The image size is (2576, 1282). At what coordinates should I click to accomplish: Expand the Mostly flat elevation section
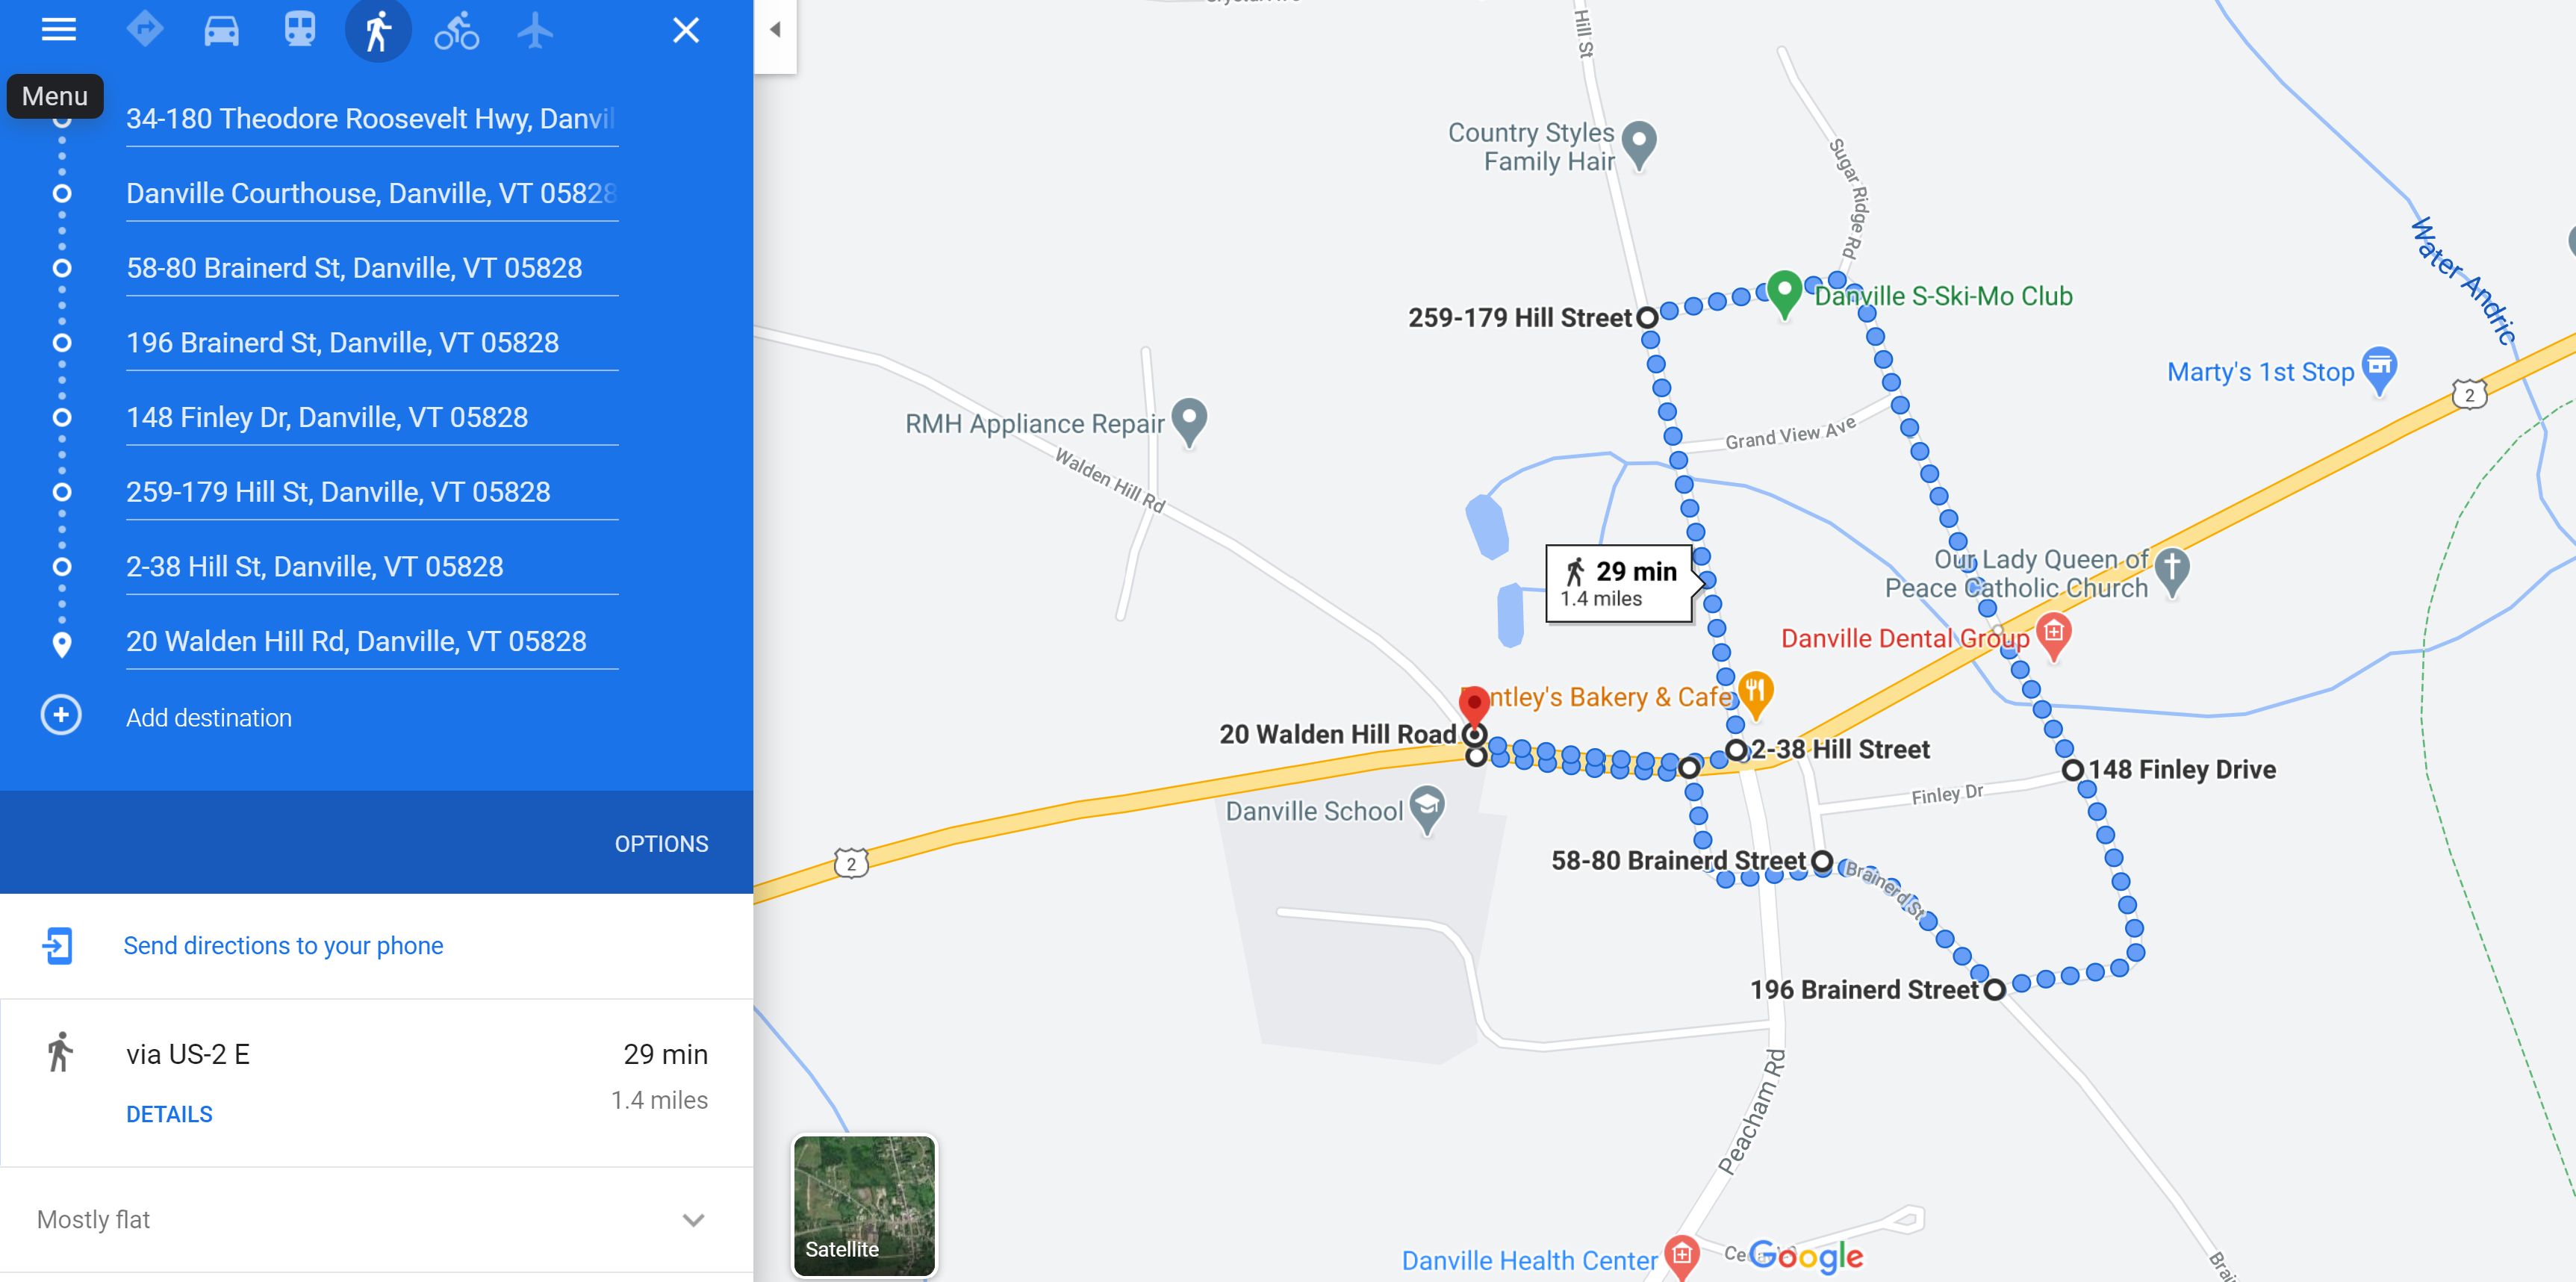(x=376, y=1220)
